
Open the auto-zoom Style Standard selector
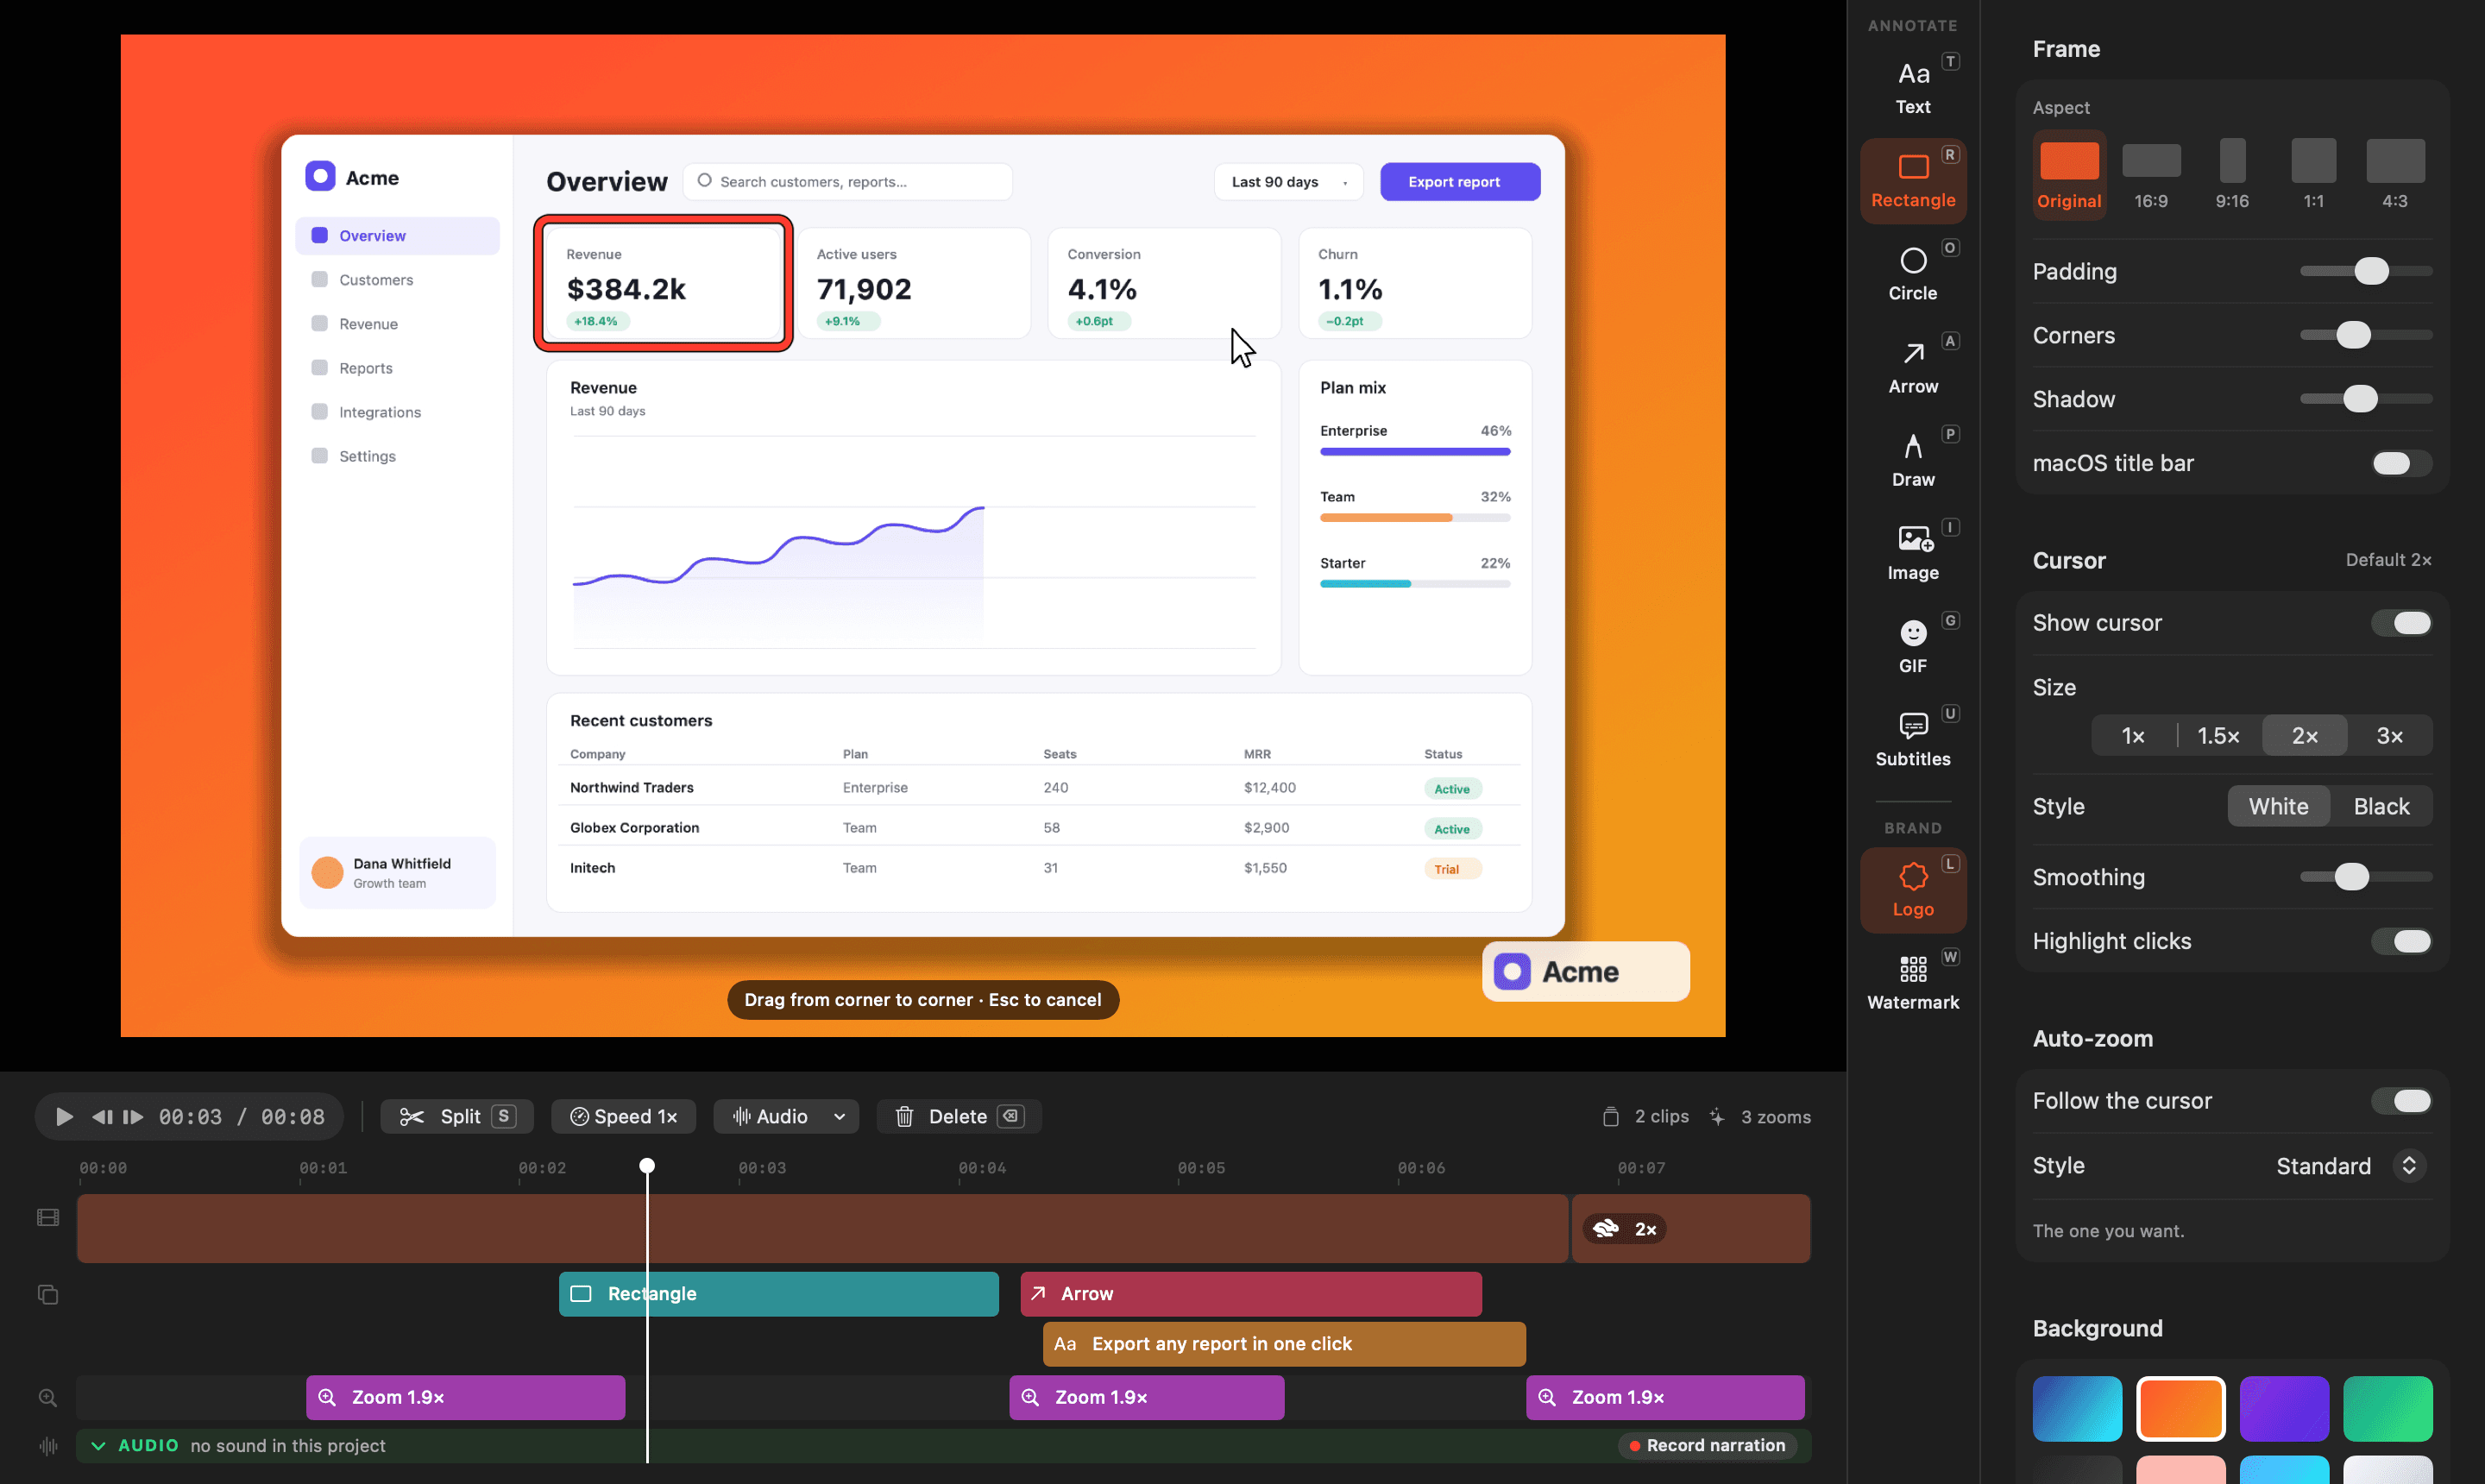coord(2351,1166)
